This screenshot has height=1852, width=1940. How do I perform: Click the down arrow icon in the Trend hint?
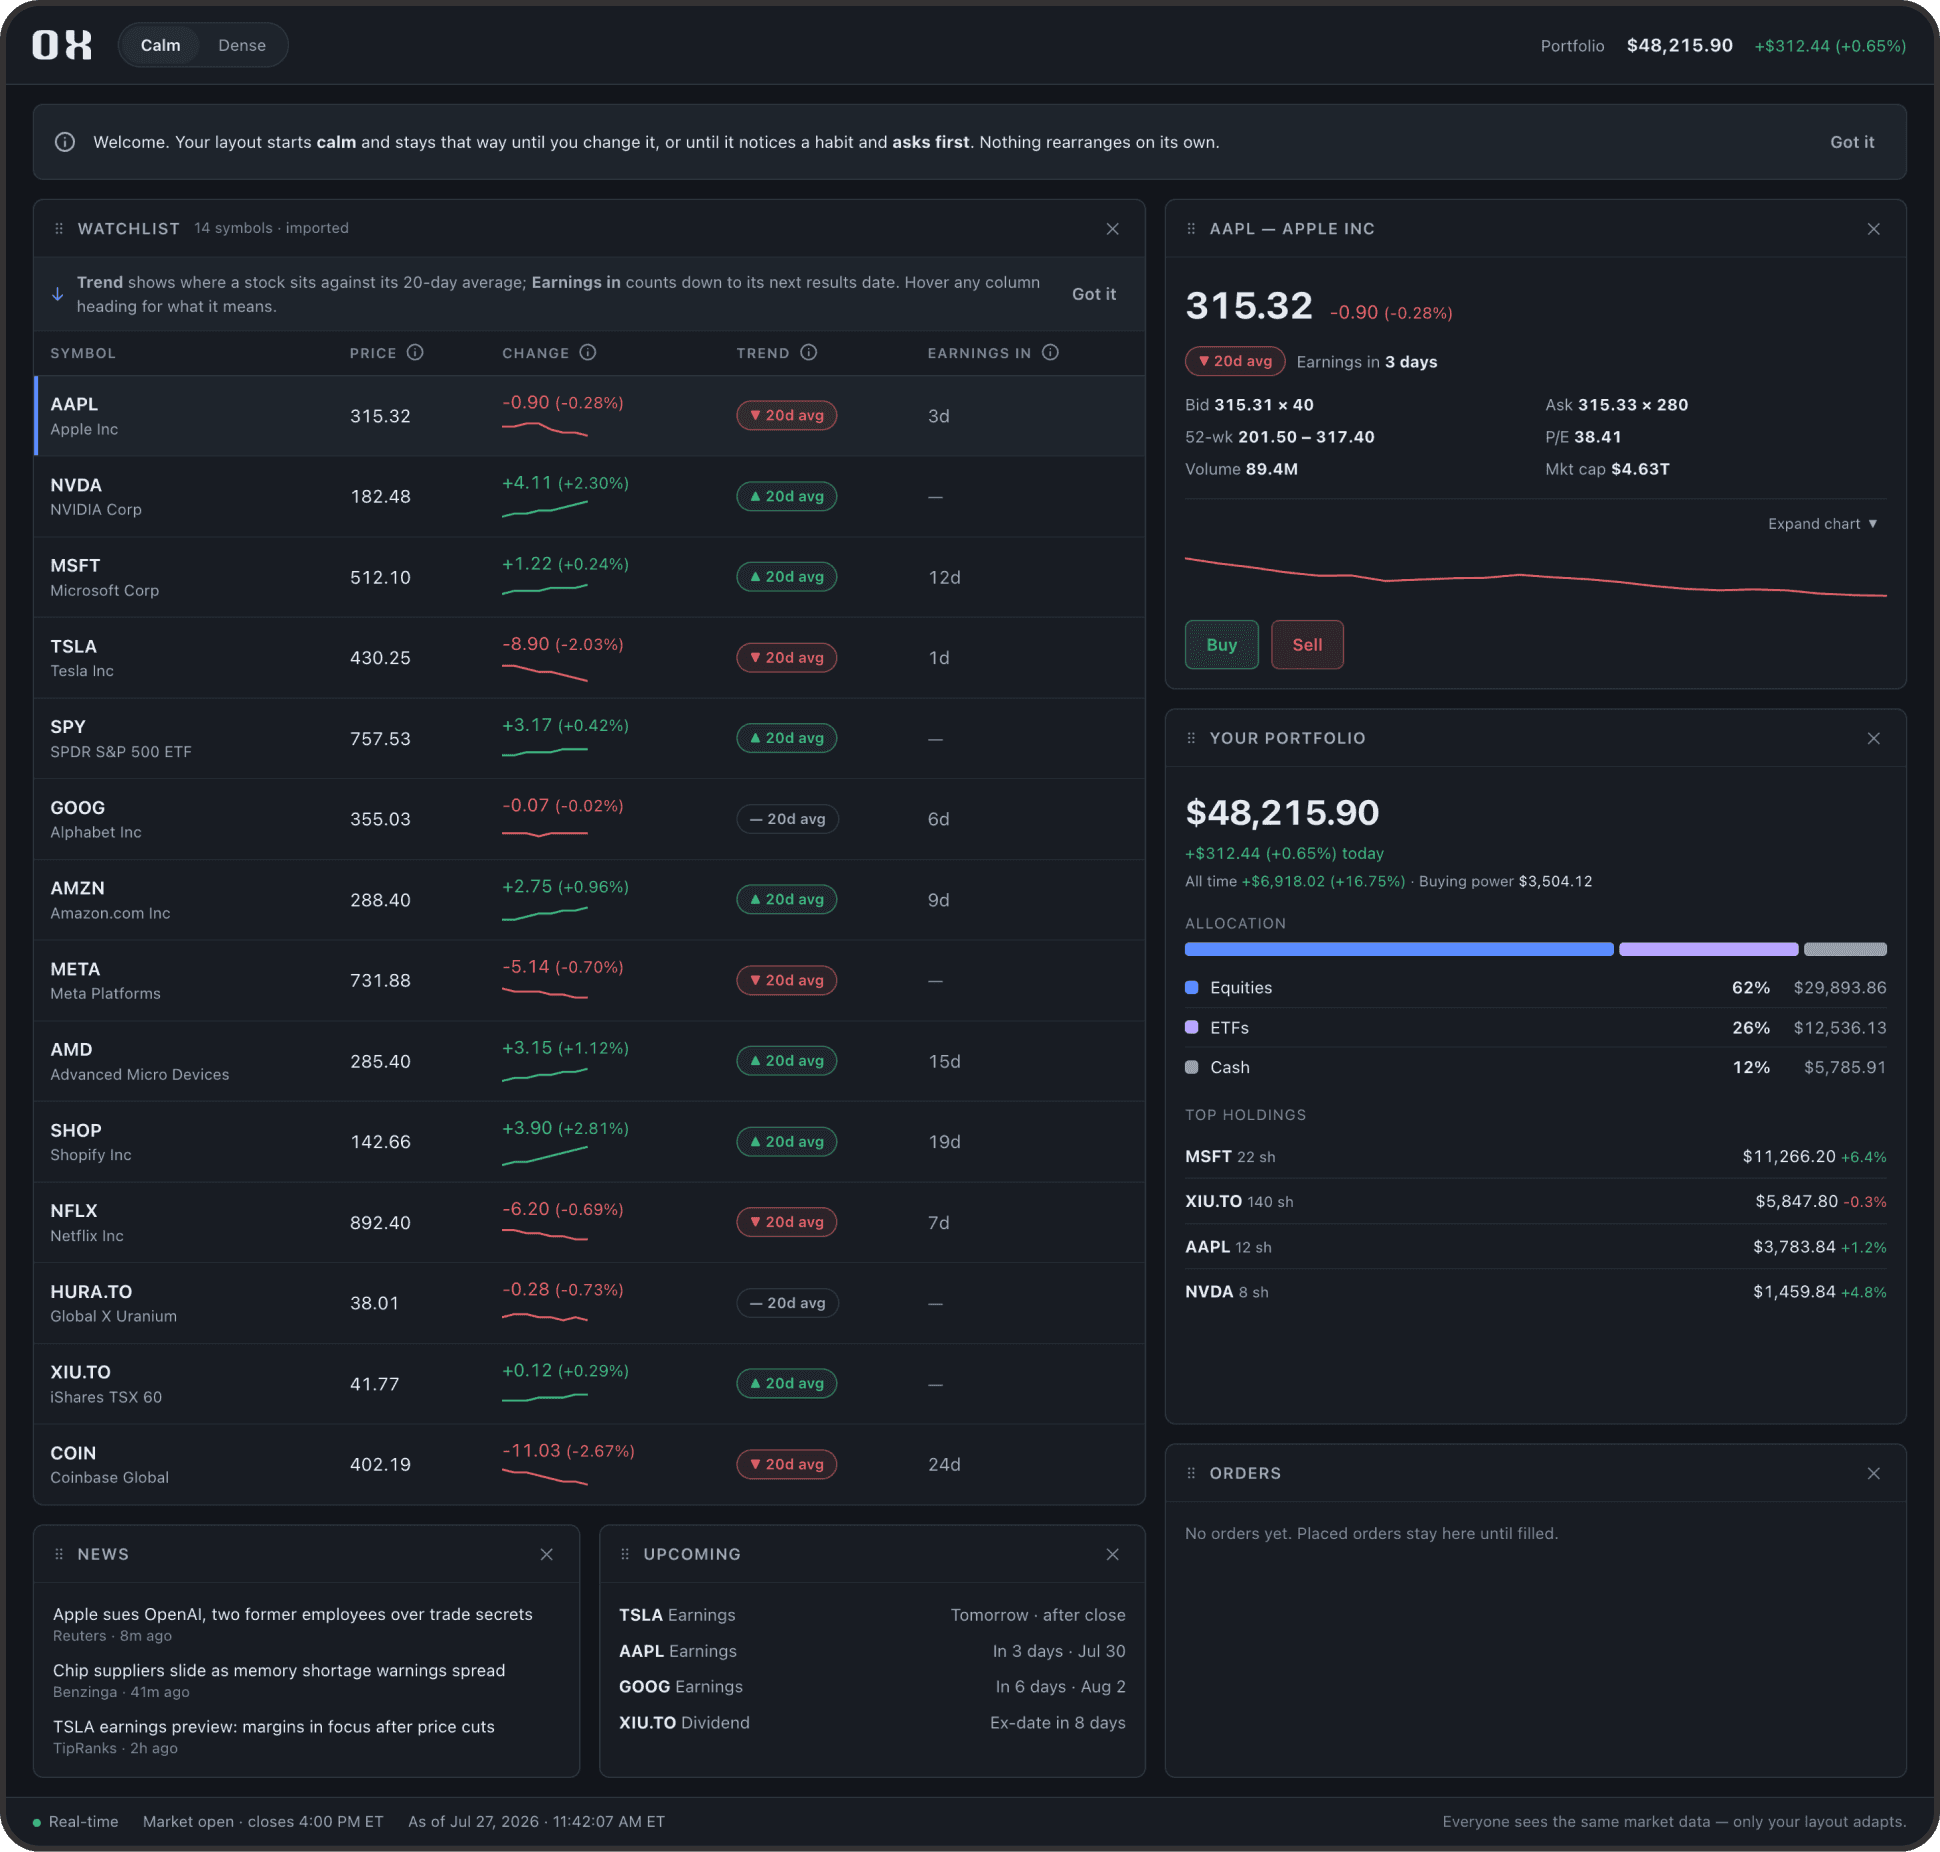click(x=57, y=294)
